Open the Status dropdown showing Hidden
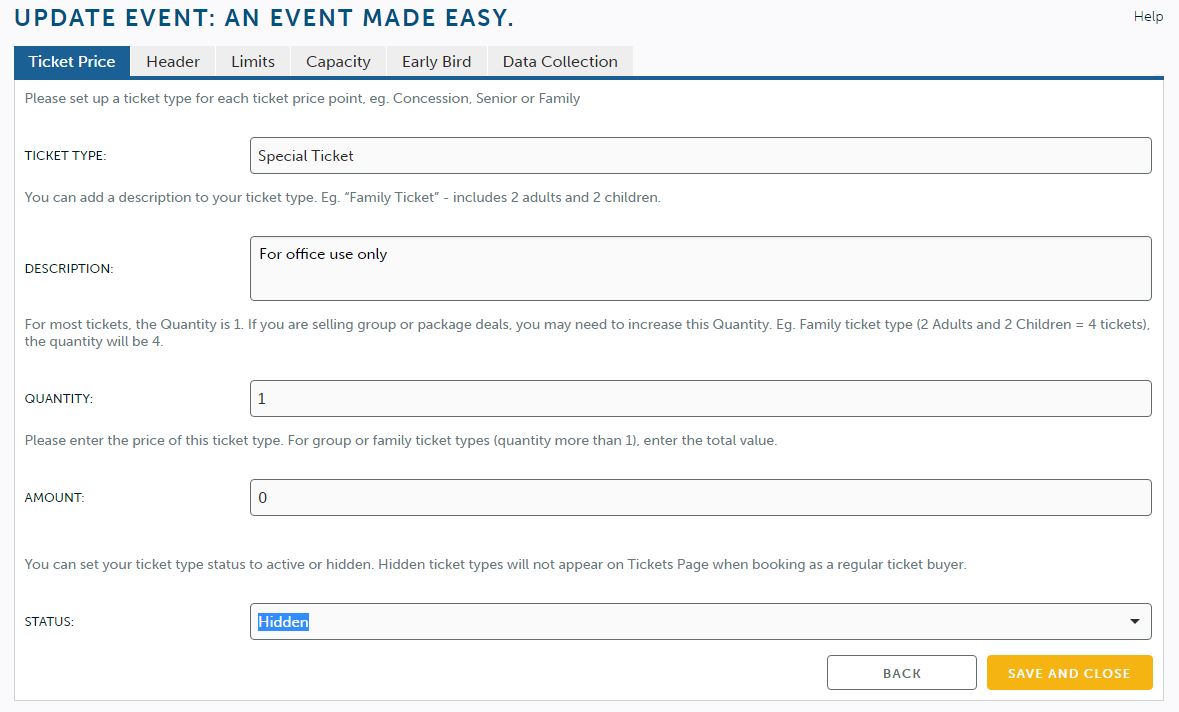1179x712 pixels. [701, 622]
